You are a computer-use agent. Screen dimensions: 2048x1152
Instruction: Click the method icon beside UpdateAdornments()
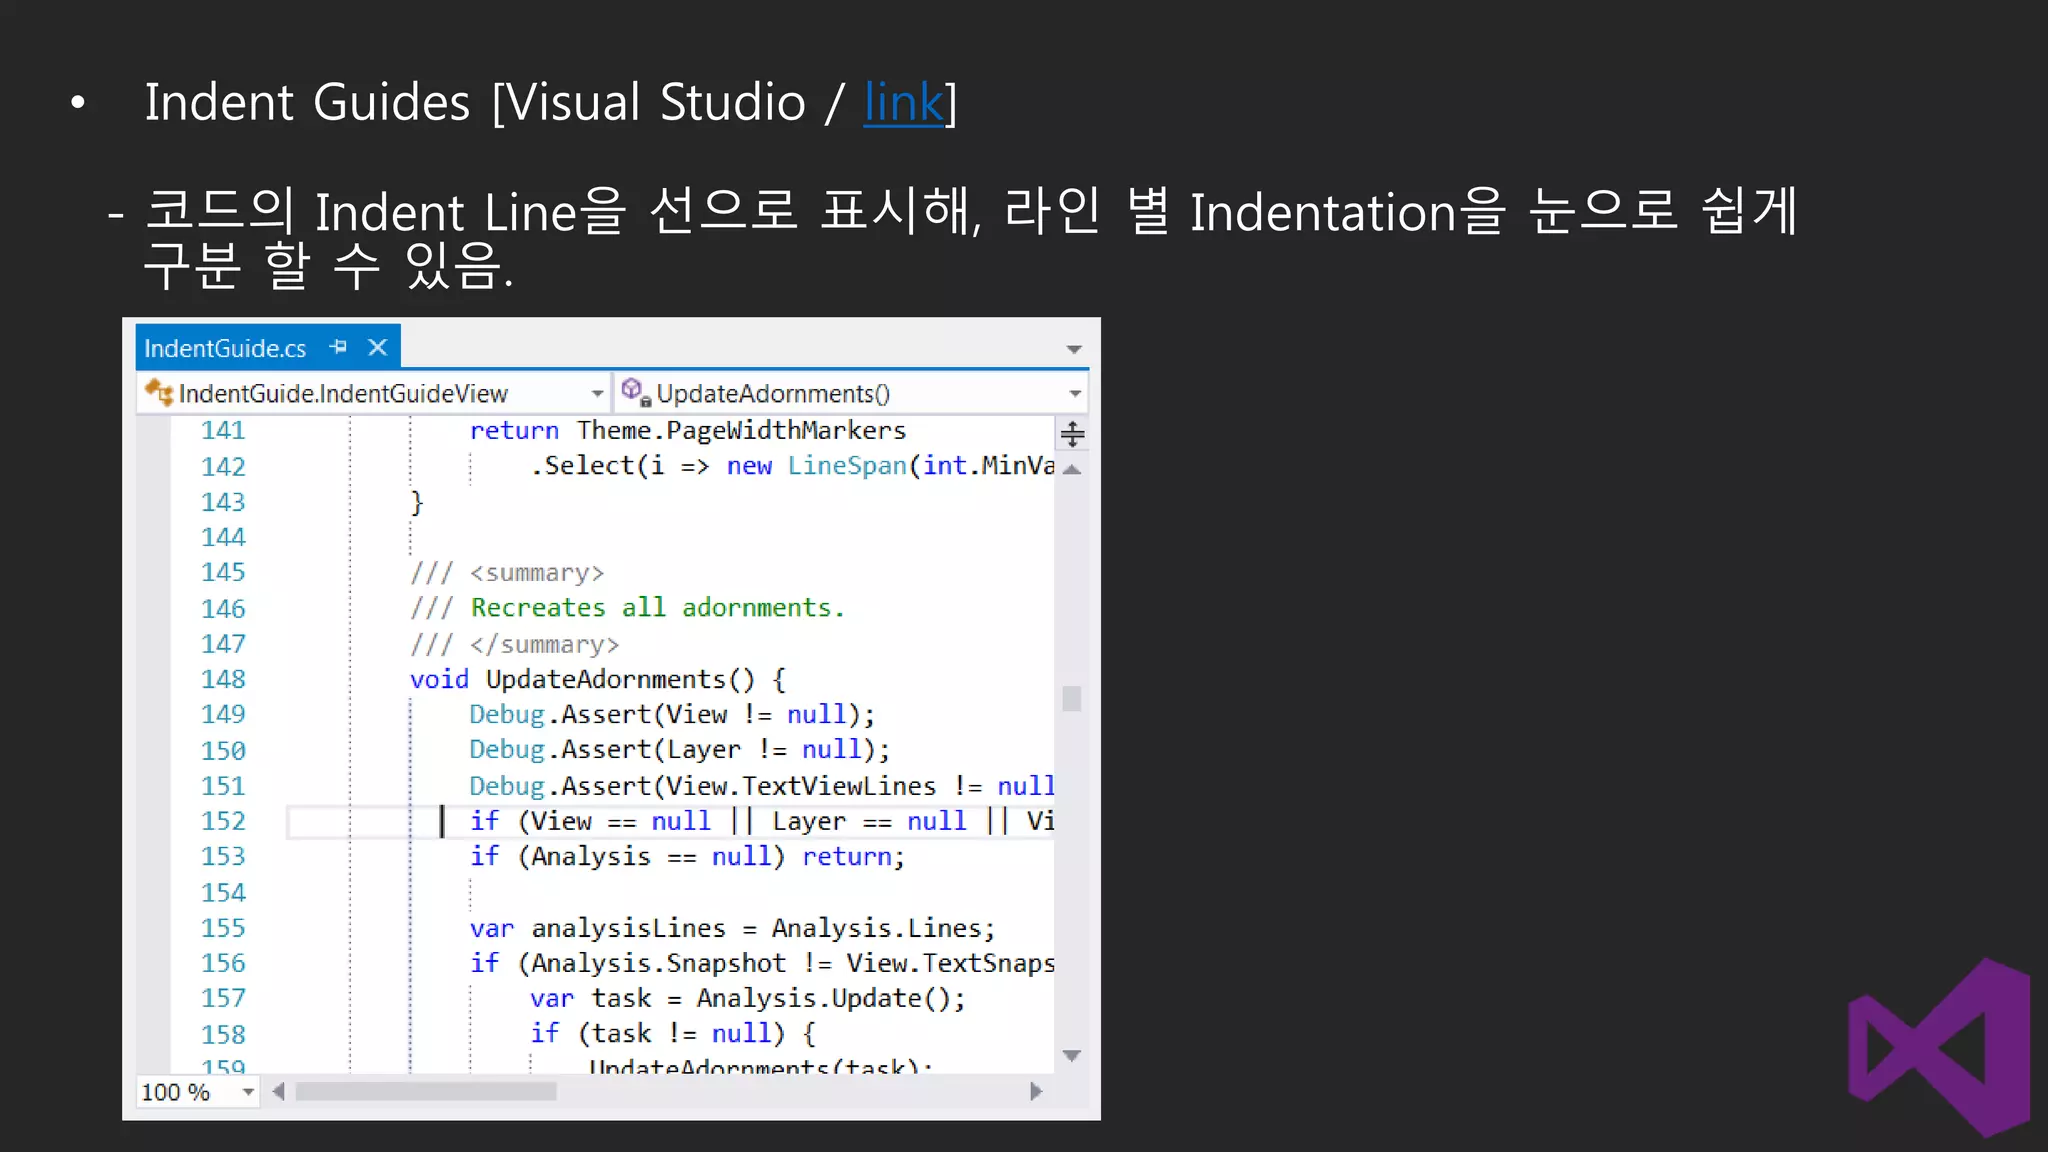coord(635,392)
